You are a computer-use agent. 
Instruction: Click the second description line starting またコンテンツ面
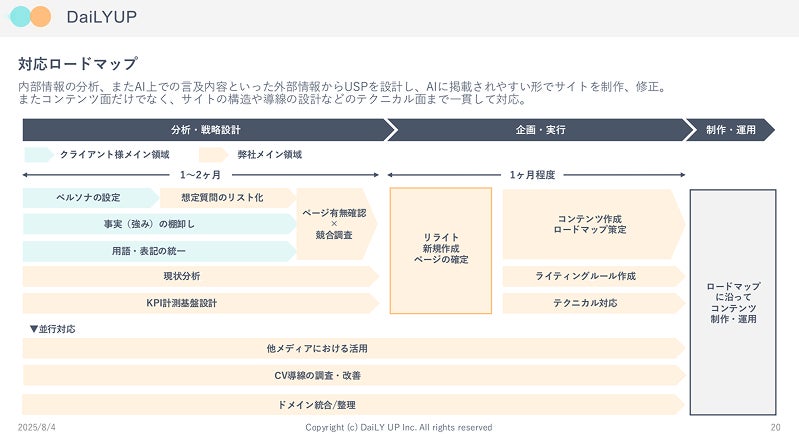[x=272, y=99]
